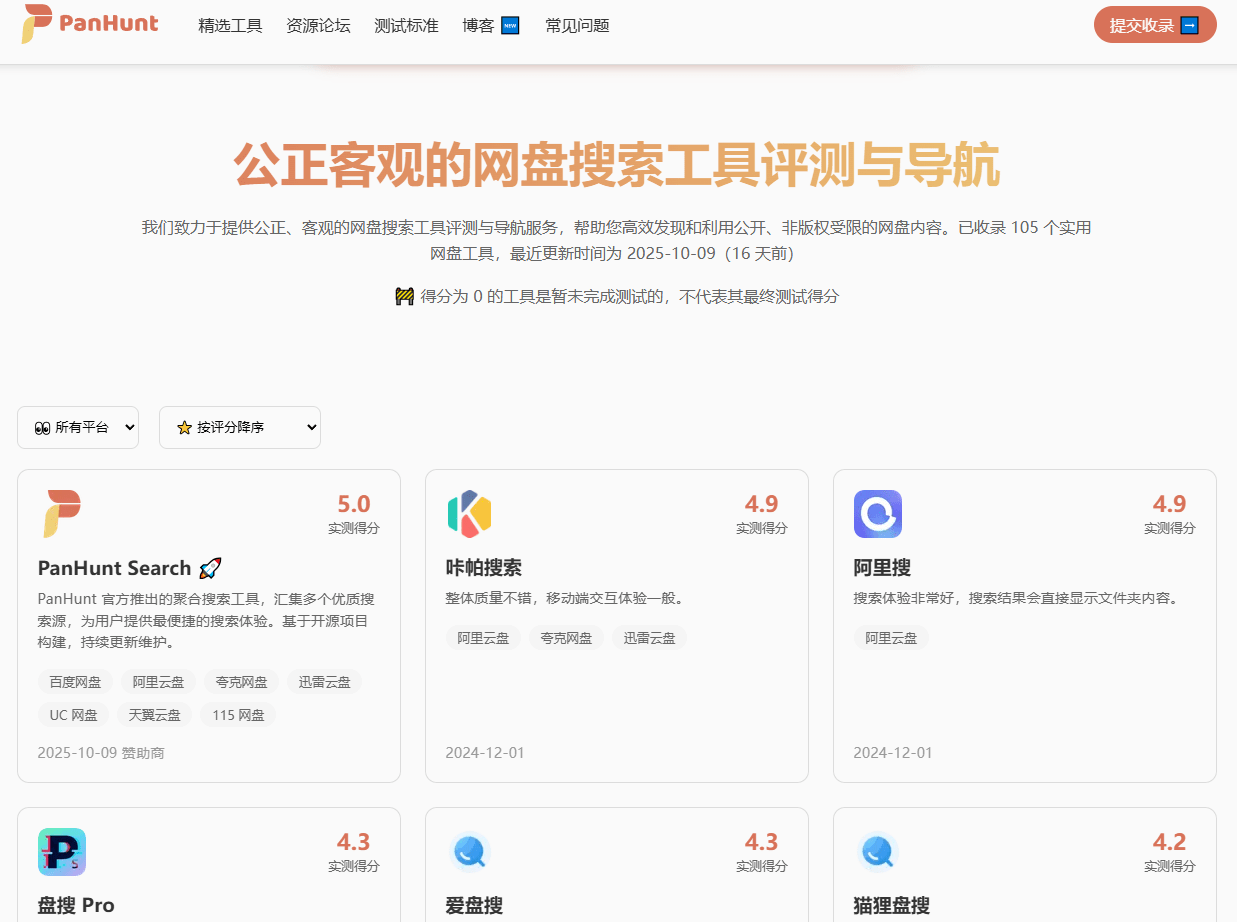Expand the 115 网盘 tag filter

237,714
